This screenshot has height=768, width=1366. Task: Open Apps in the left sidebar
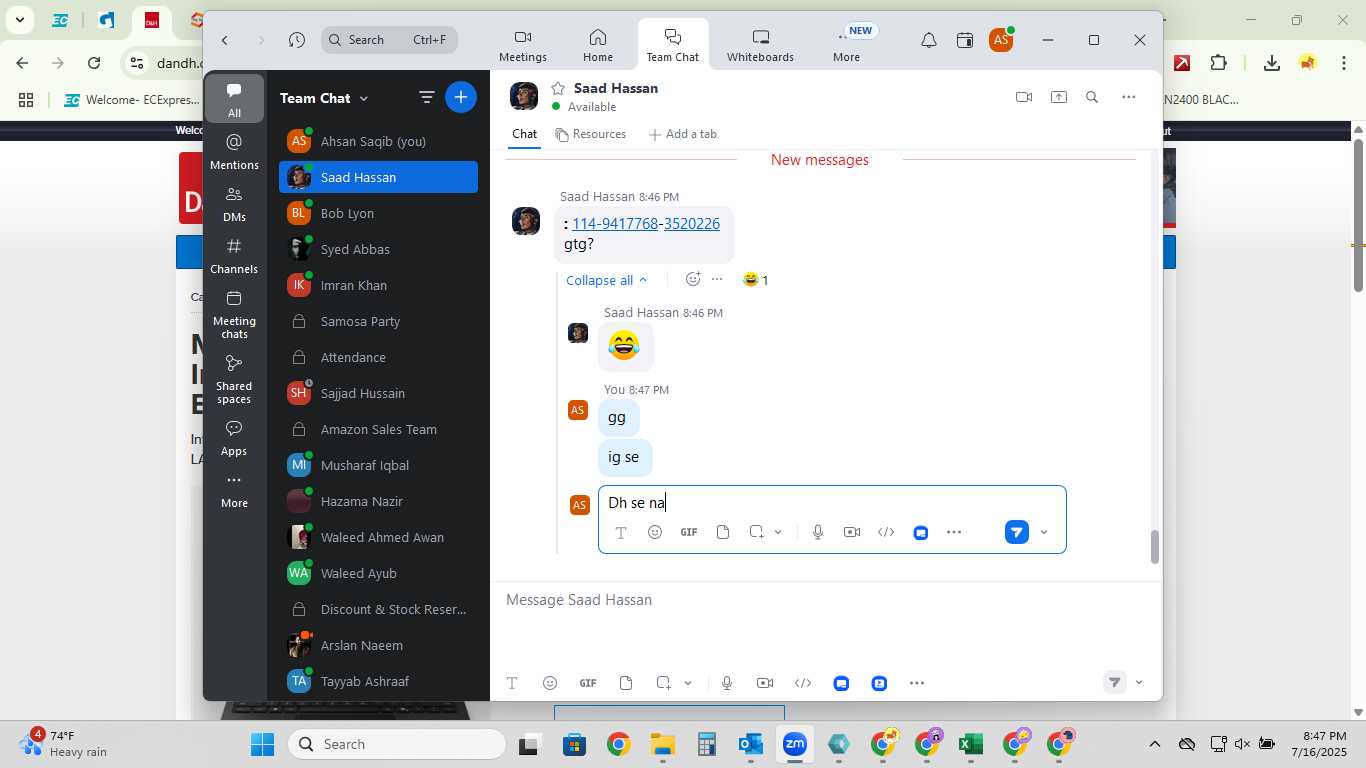pyautogui.click(x=234, y=437)
